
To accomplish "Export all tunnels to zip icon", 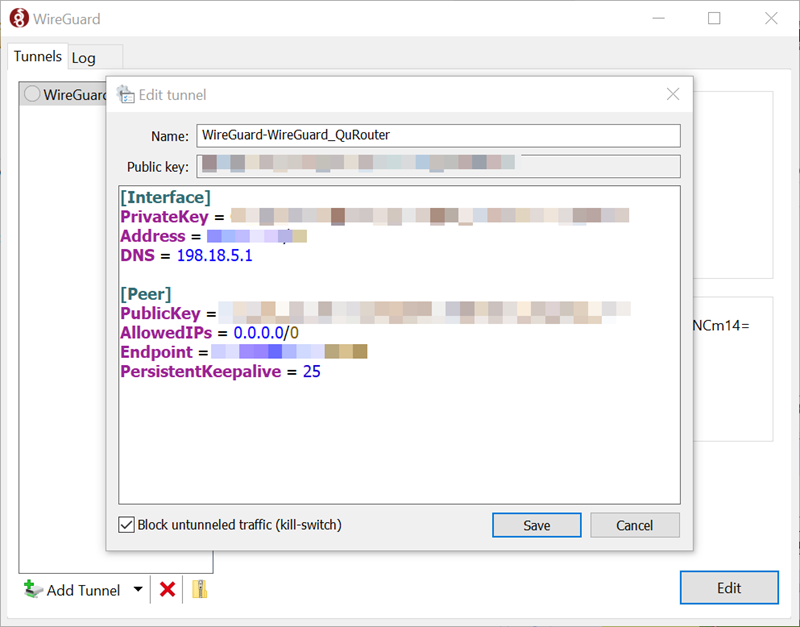I will click(x=199, y=590).
